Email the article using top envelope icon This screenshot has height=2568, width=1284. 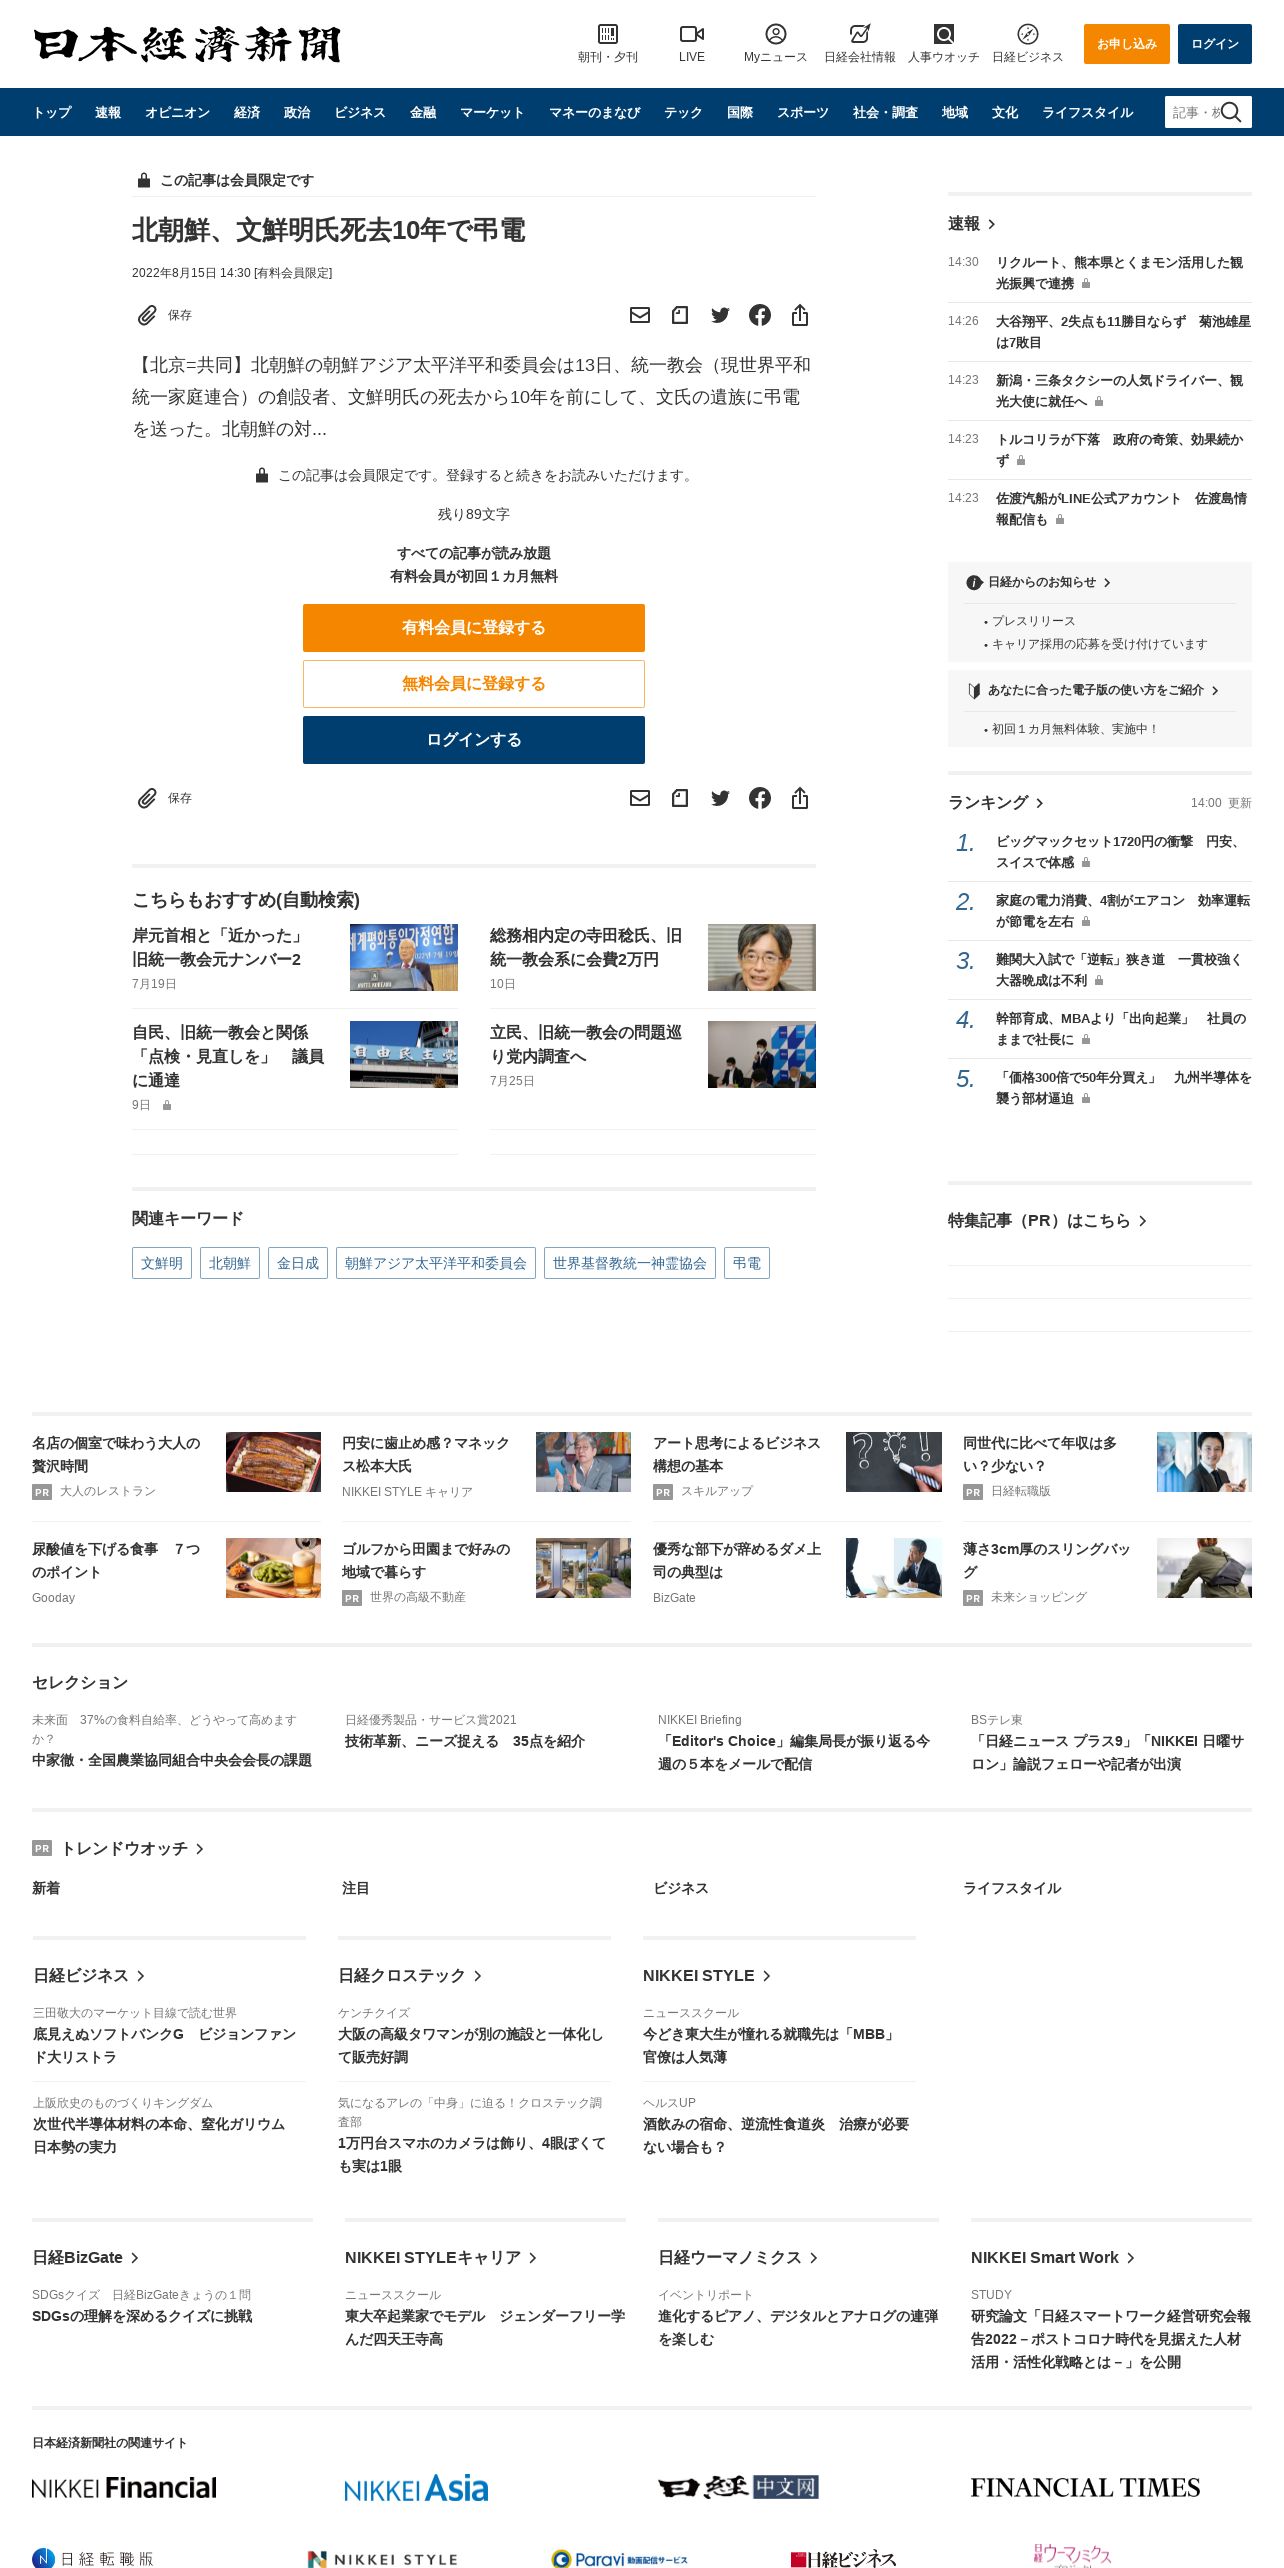640,315
